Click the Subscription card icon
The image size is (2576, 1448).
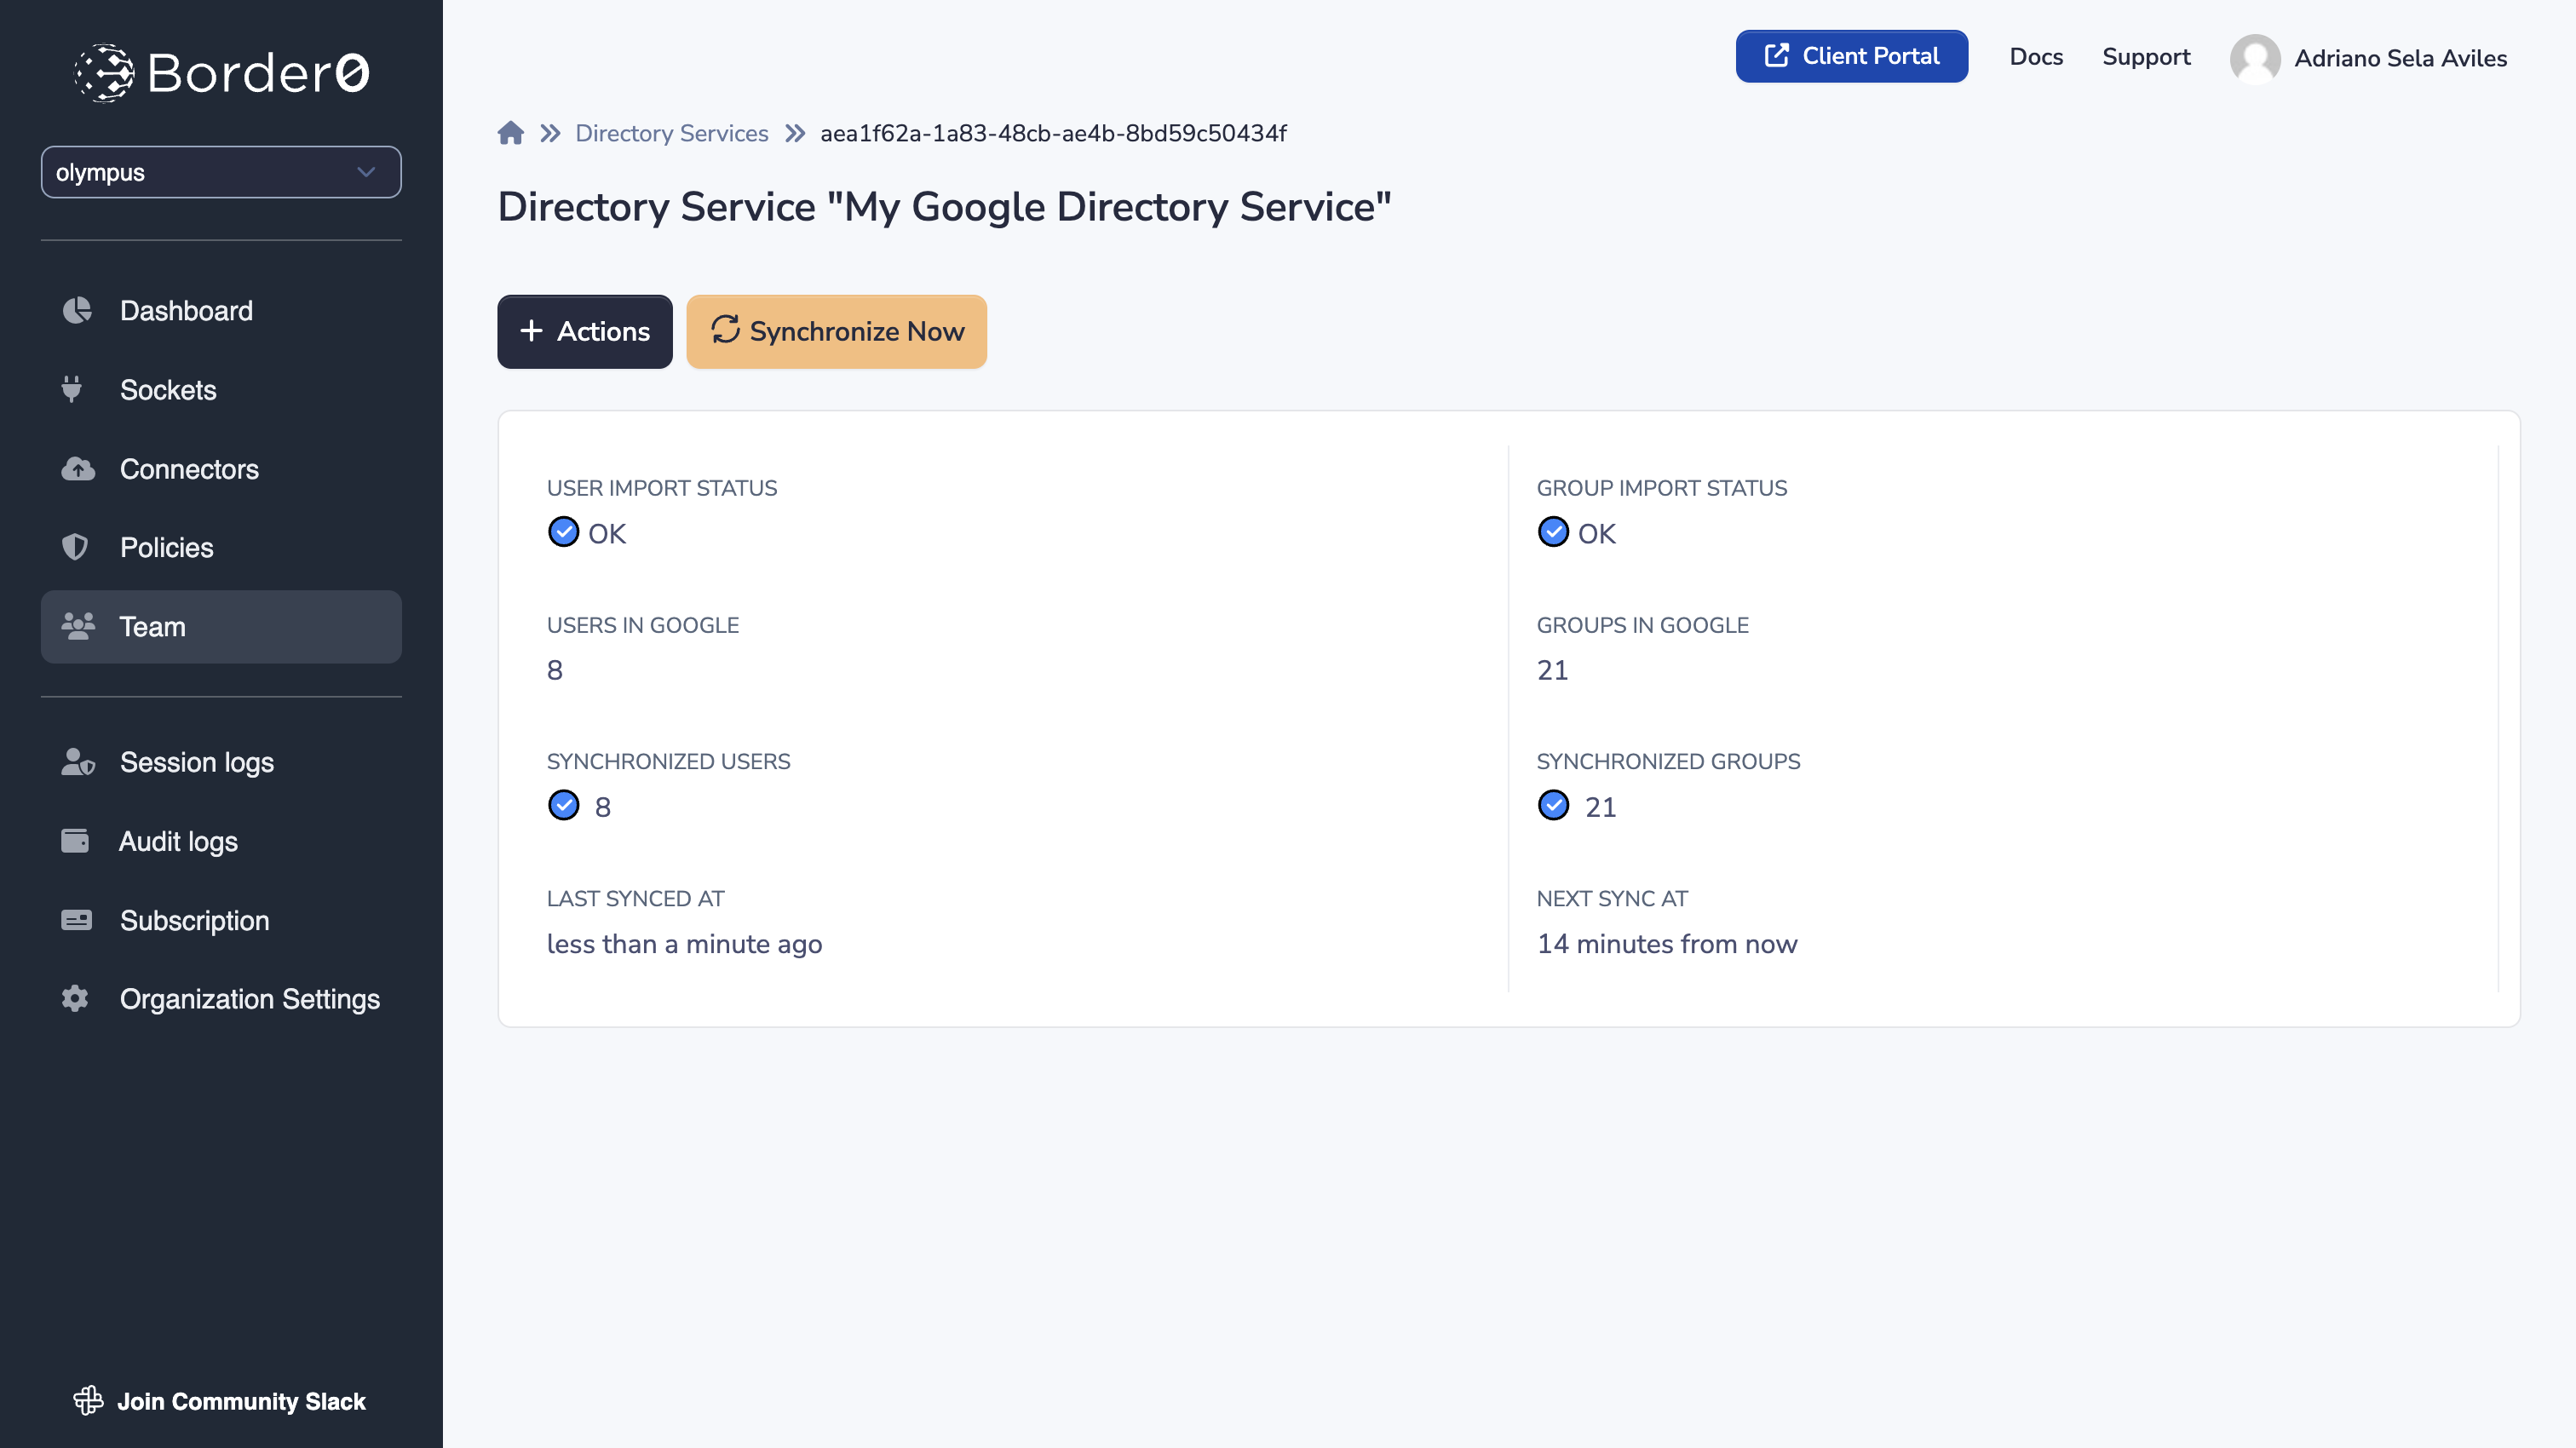click(76, 920)
